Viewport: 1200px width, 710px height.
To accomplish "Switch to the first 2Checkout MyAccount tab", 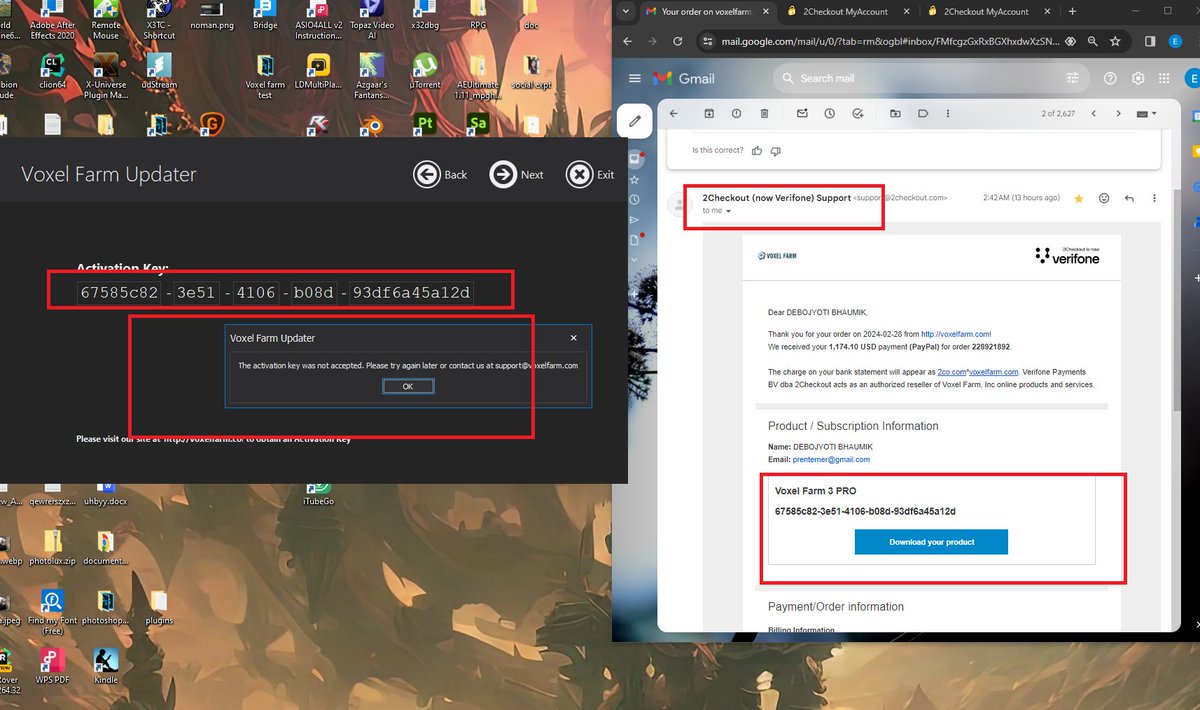I will (845, 11).
